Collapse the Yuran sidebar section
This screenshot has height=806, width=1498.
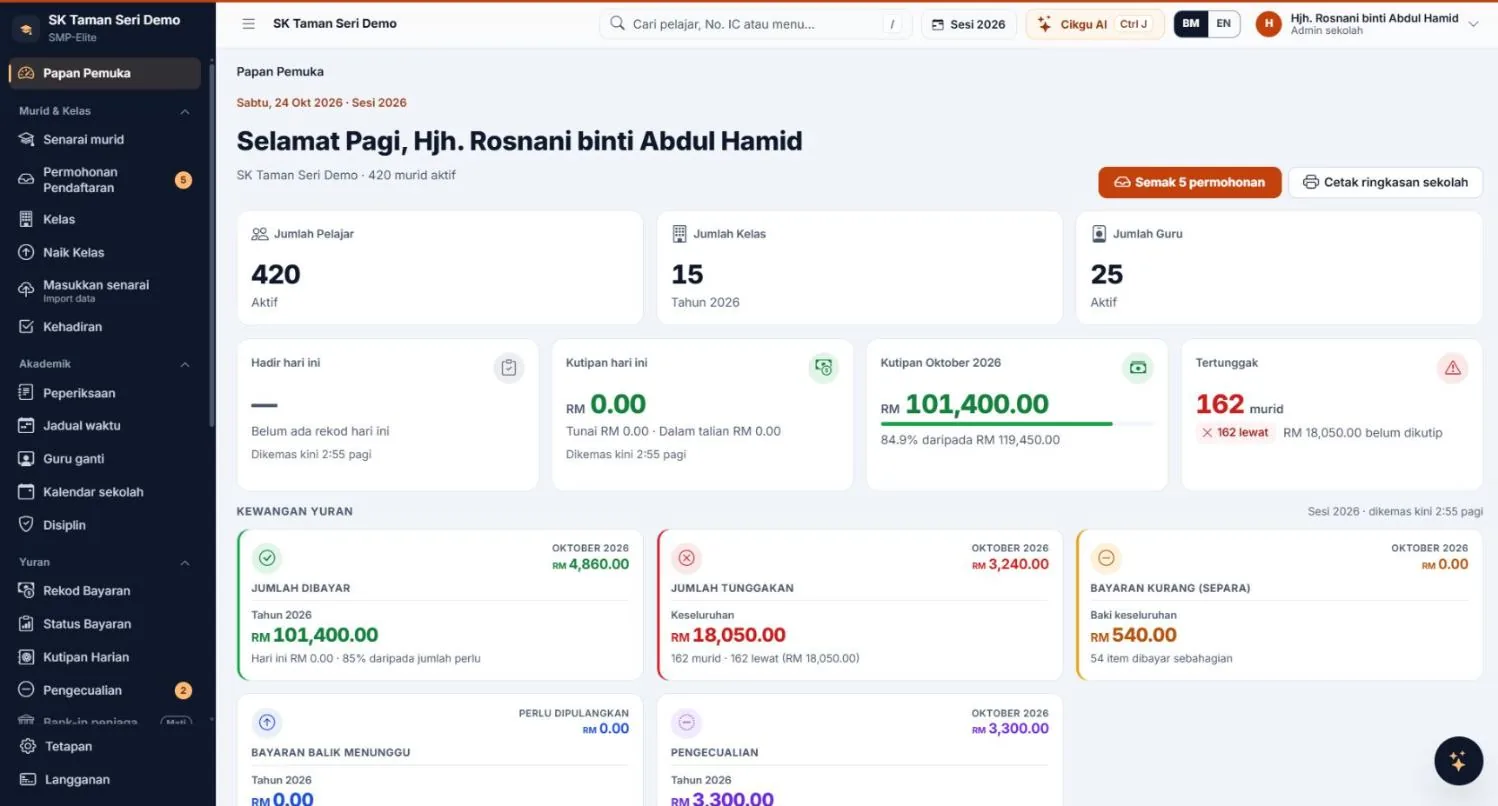185,562
